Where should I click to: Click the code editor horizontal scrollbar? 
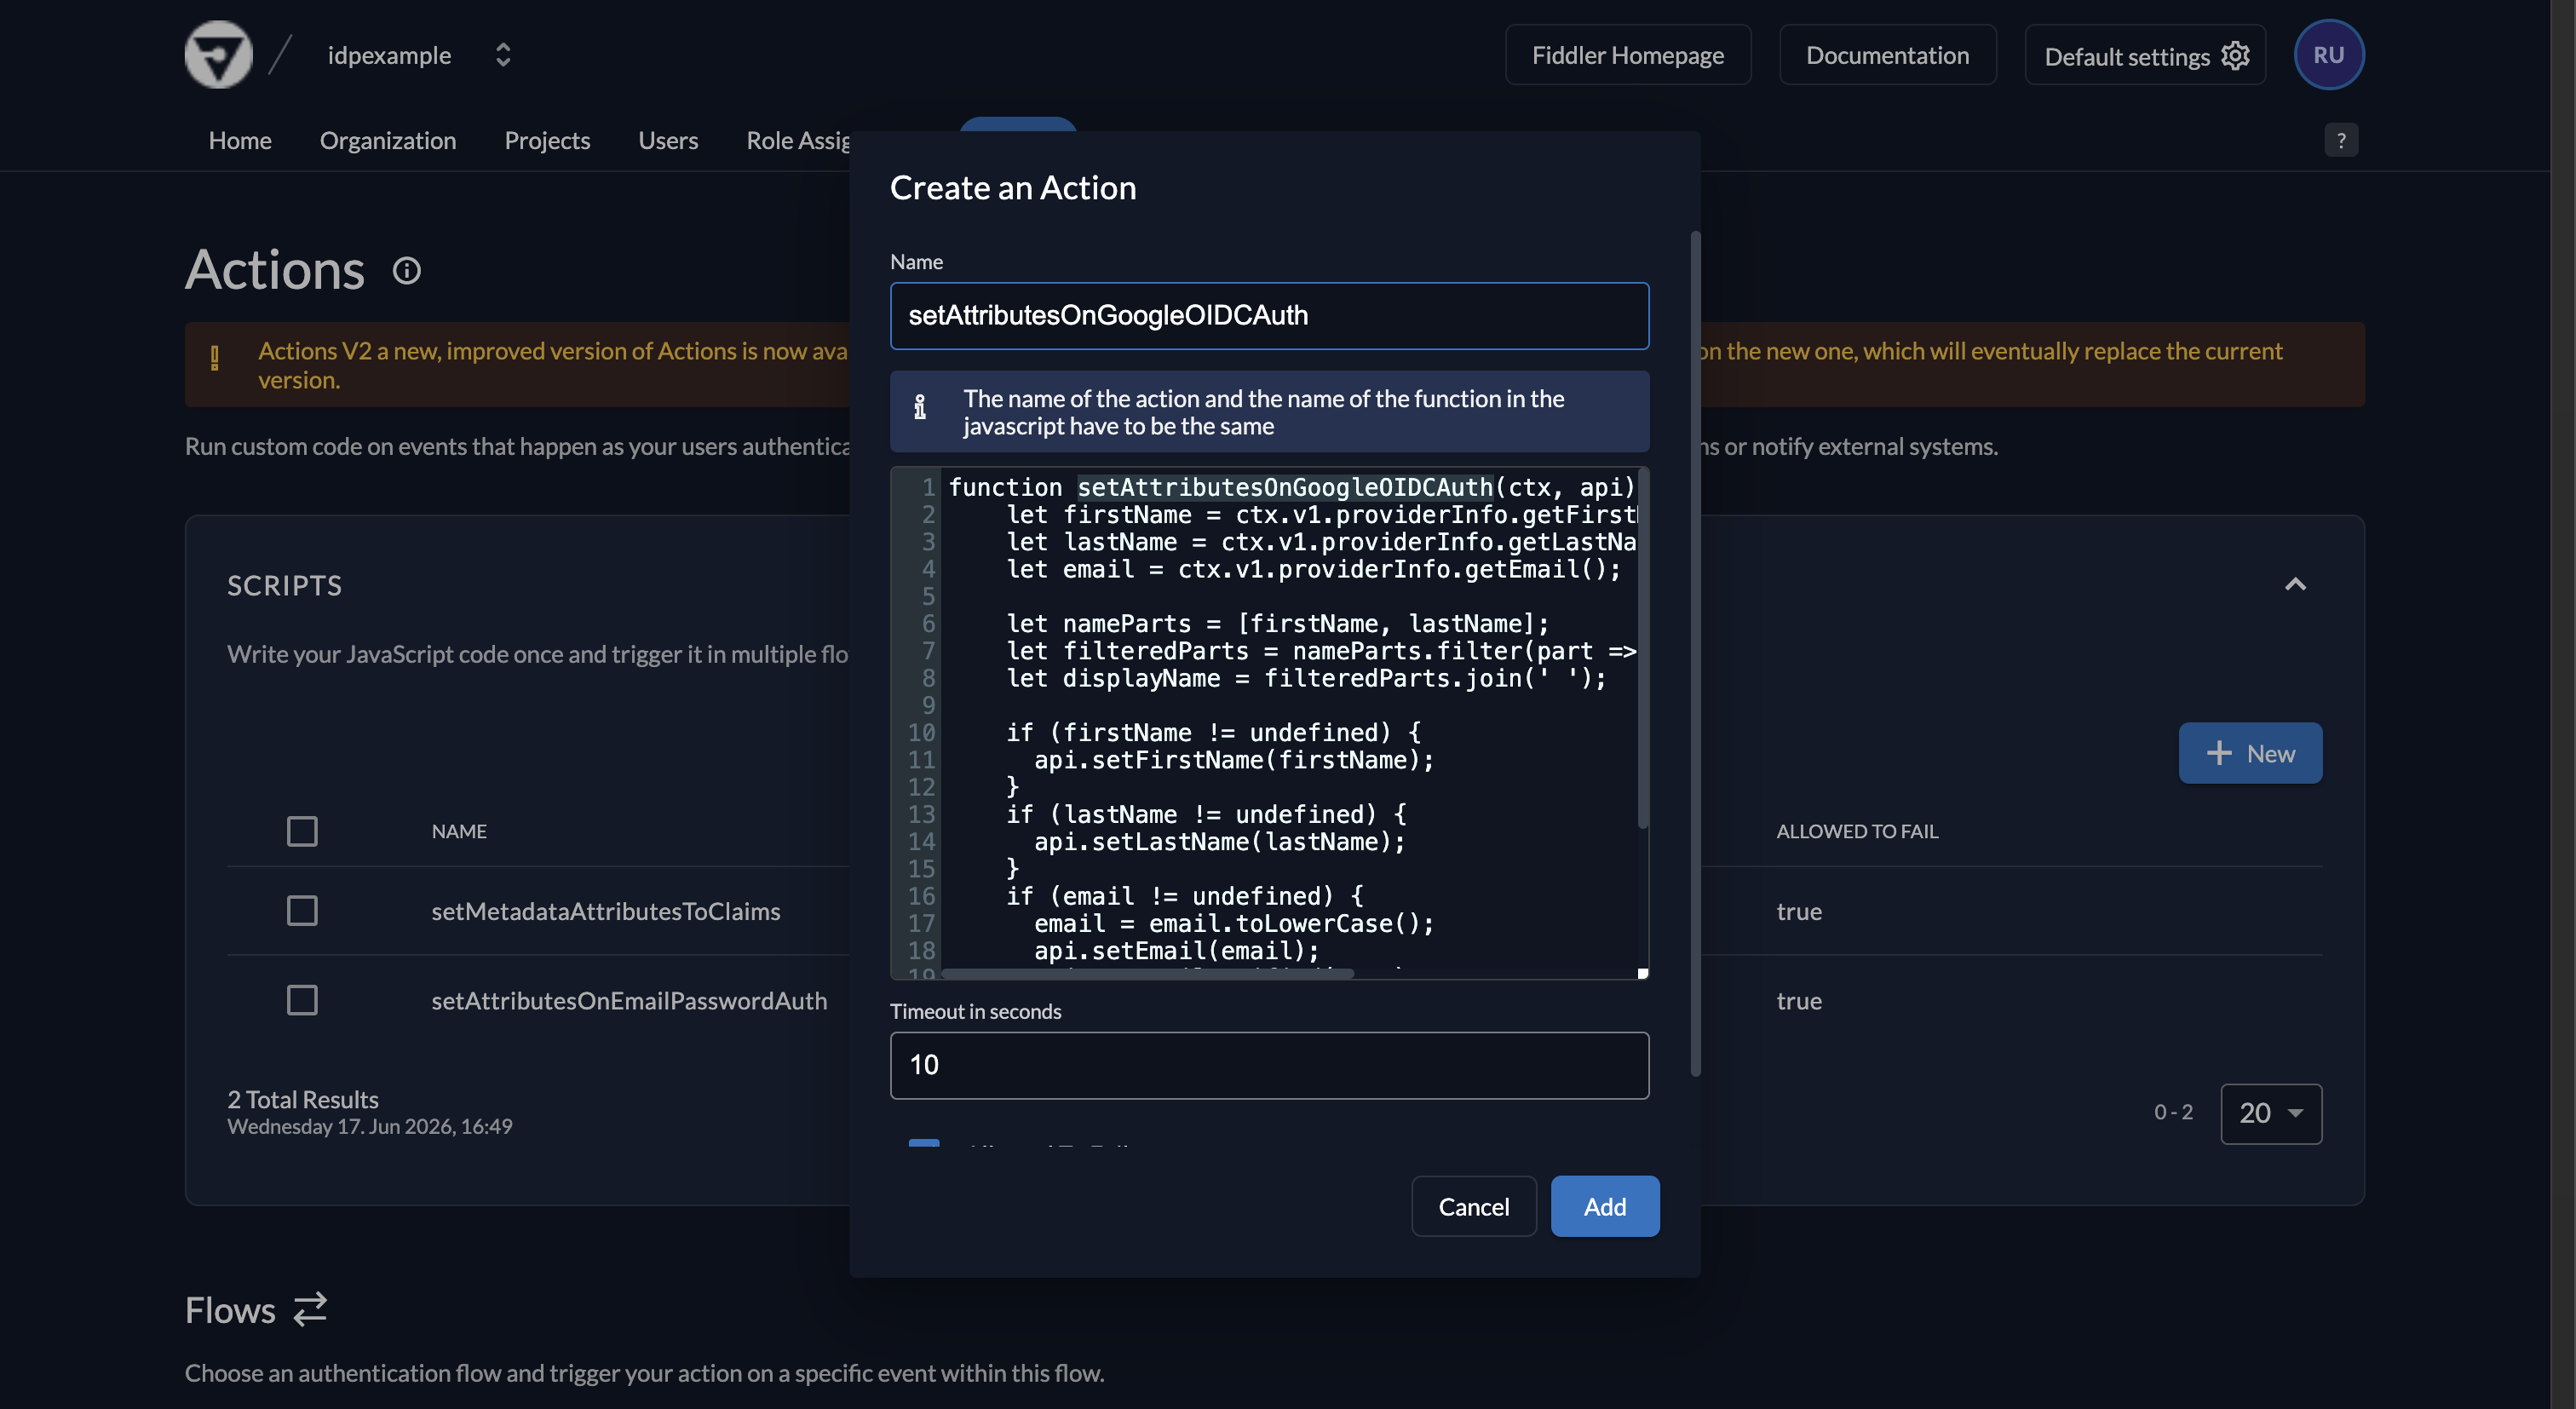click(x=1148, y=973)
